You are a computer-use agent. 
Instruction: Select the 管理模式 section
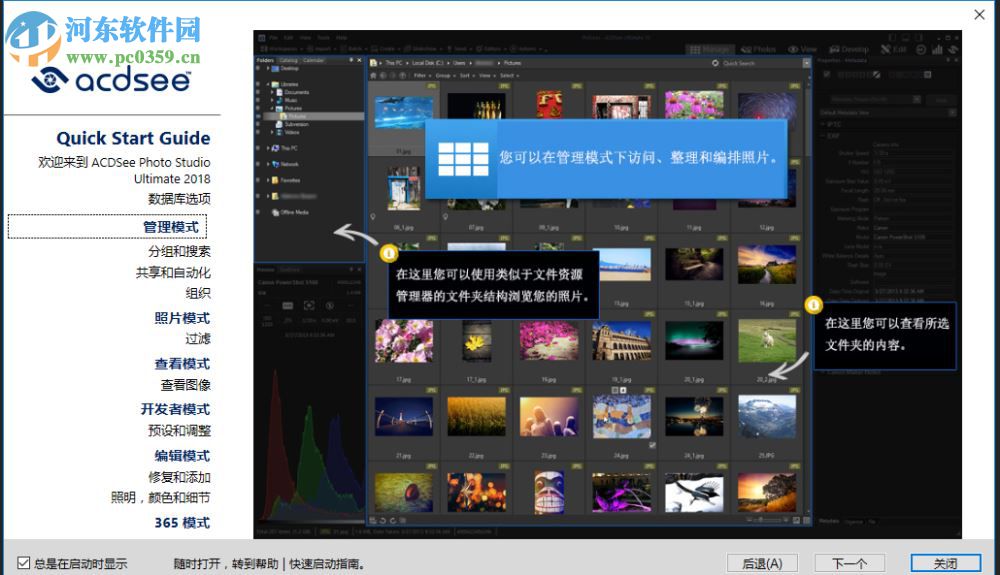[x=107, y=227]
